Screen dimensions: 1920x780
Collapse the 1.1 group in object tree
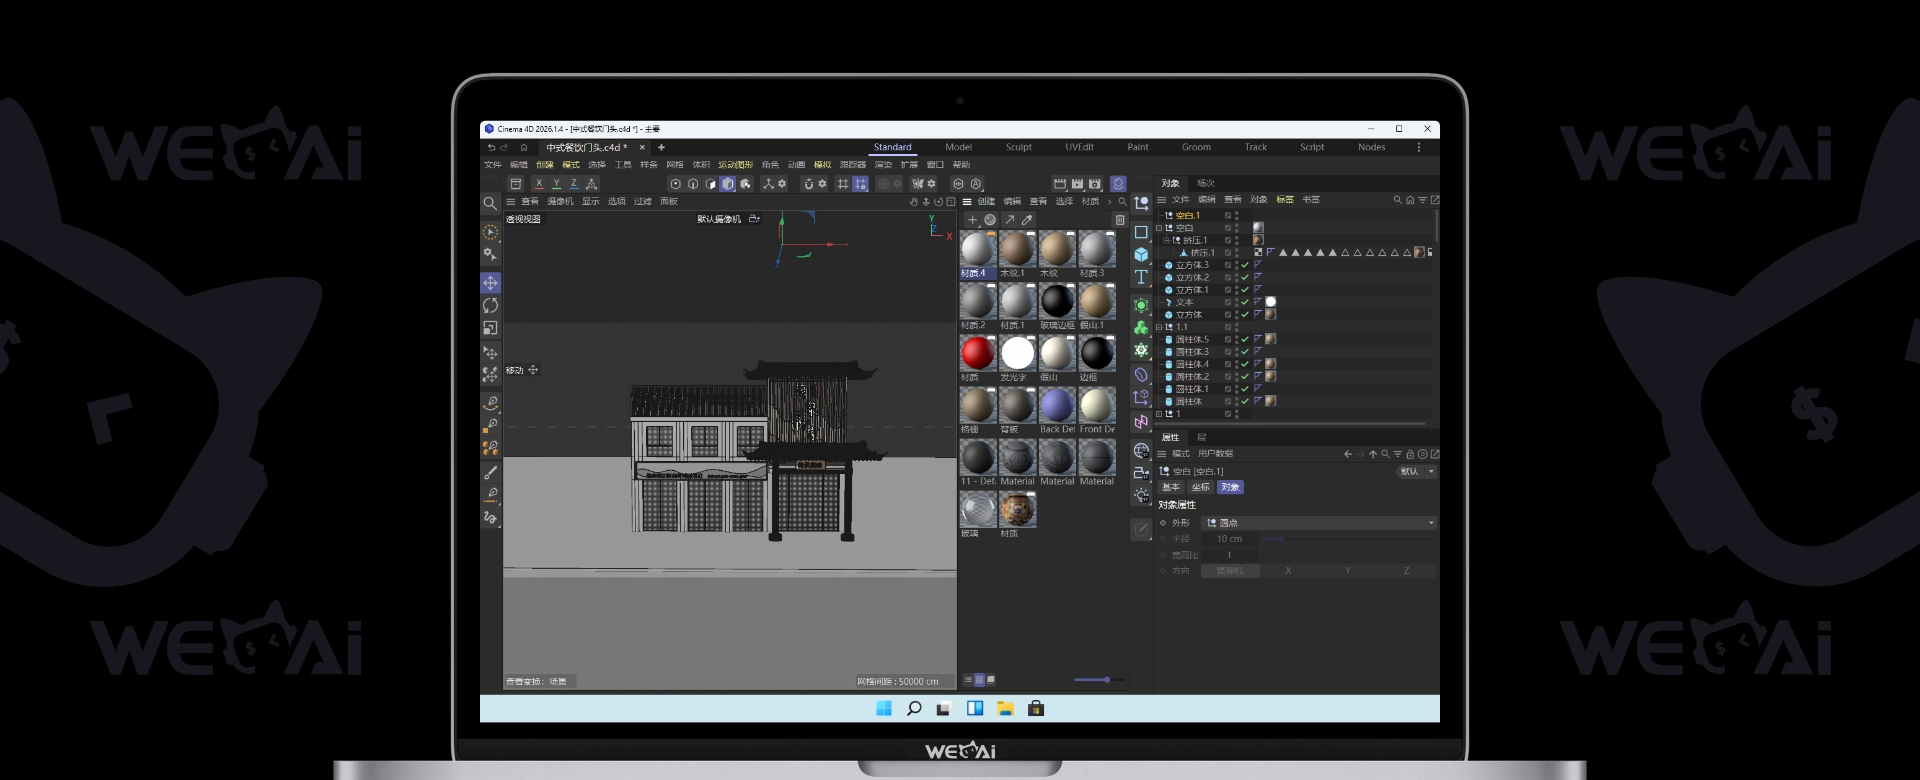pyautogui.click(x=1159, y=327)
